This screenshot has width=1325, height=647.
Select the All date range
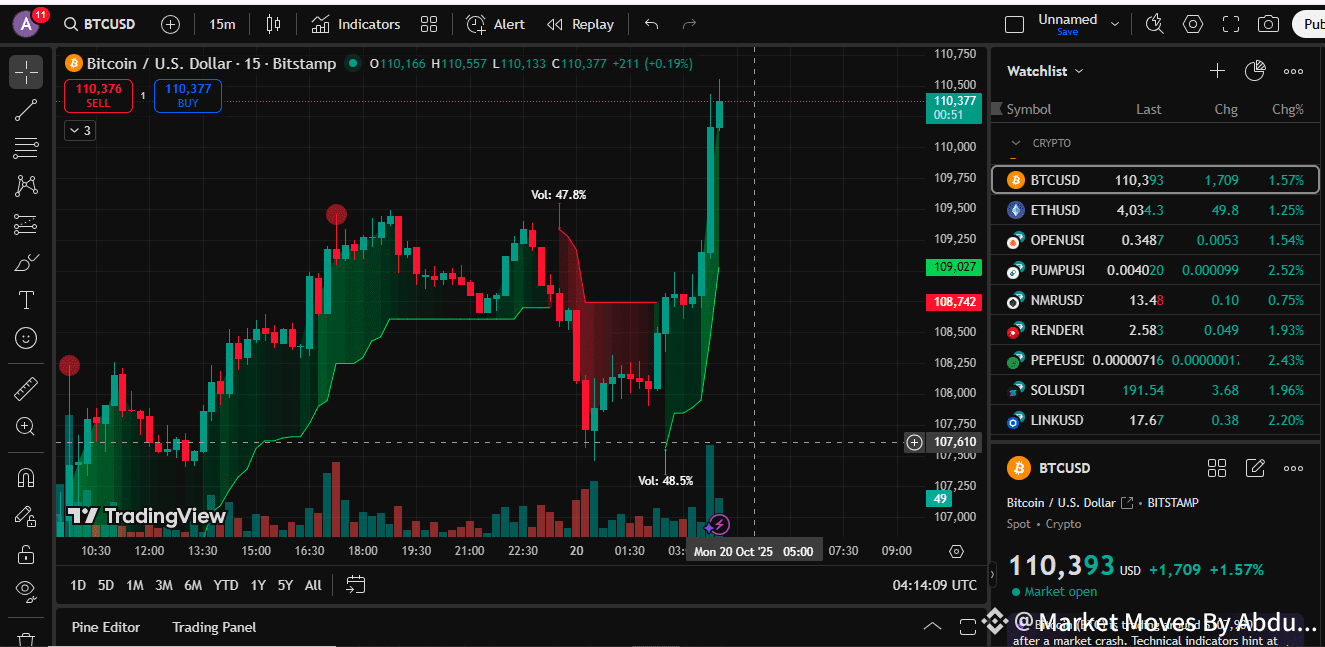click(313, 585)
